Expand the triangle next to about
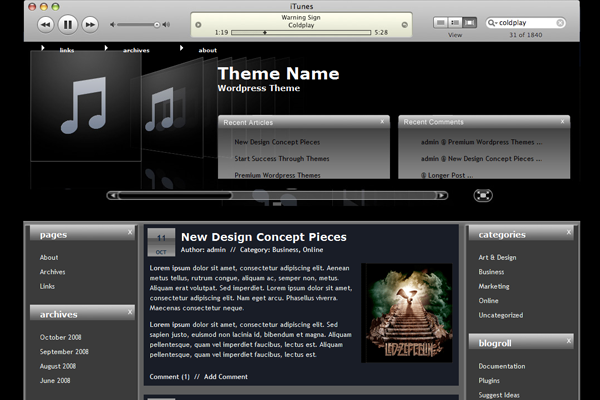This screenshot has height=400, width=600. pos(181,48)
